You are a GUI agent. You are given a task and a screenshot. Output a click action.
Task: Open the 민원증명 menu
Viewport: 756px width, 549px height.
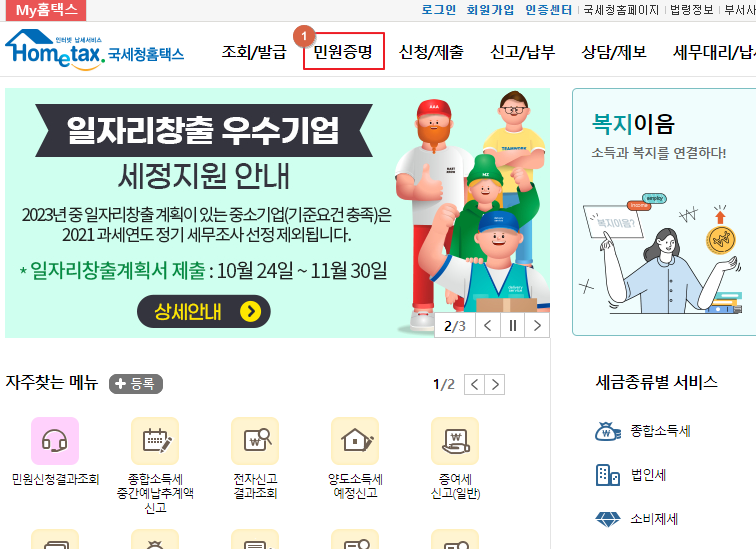coord(343,51)
